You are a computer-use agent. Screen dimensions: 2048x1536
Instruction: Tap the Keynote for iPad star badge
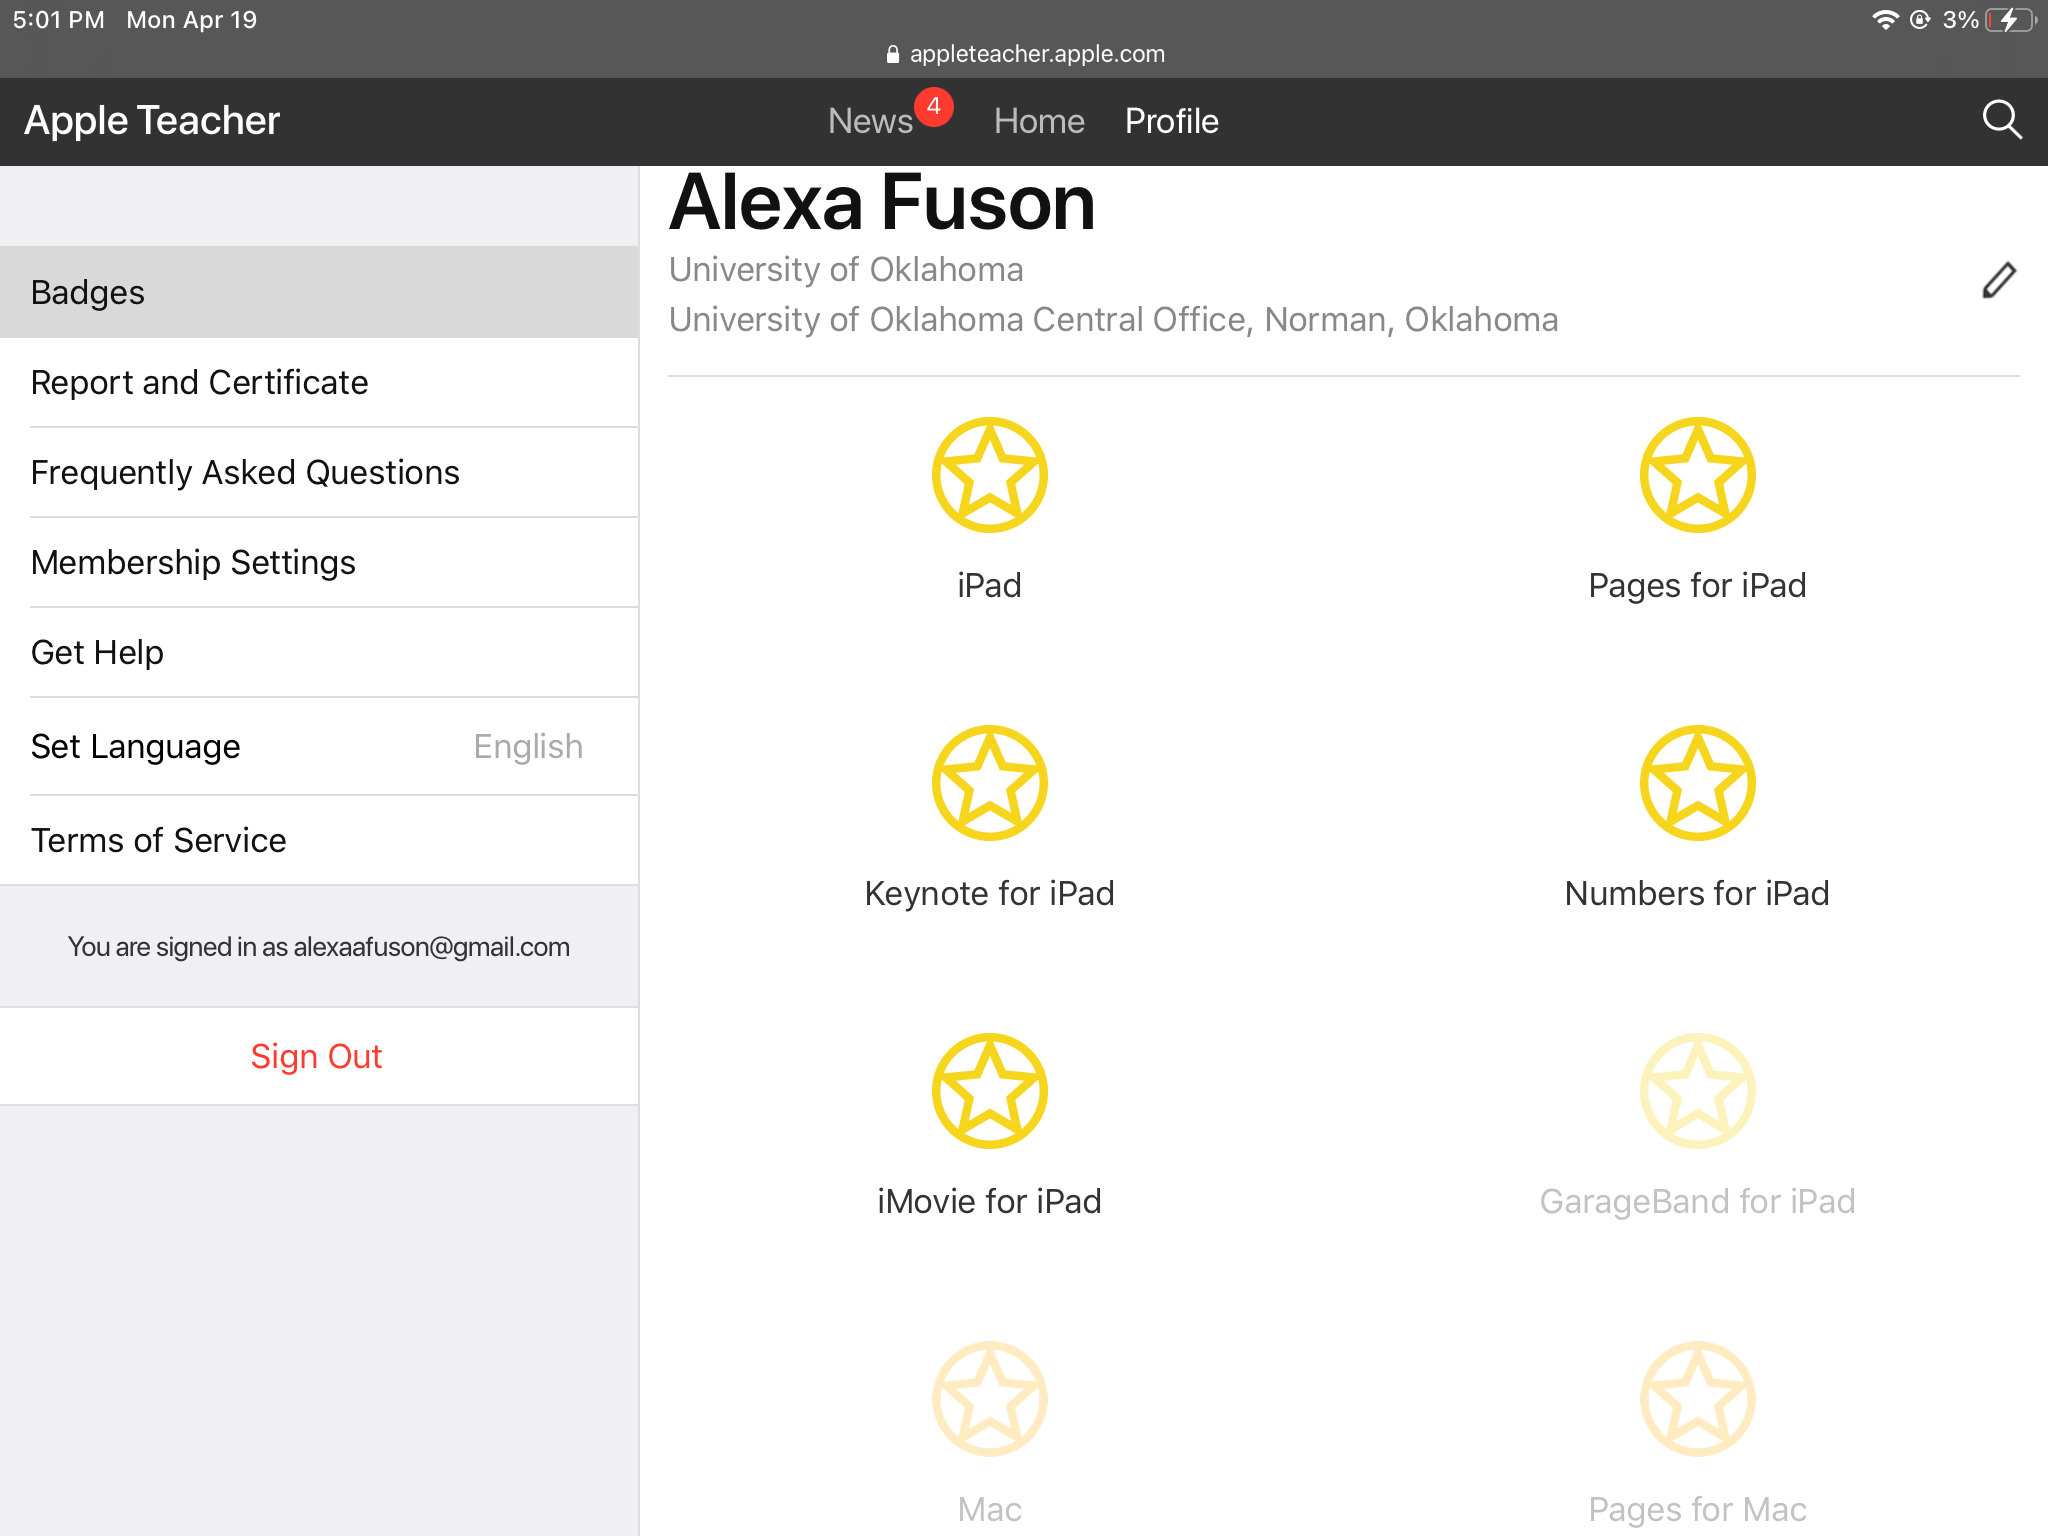pyautogui.click(x=989, y=783)
